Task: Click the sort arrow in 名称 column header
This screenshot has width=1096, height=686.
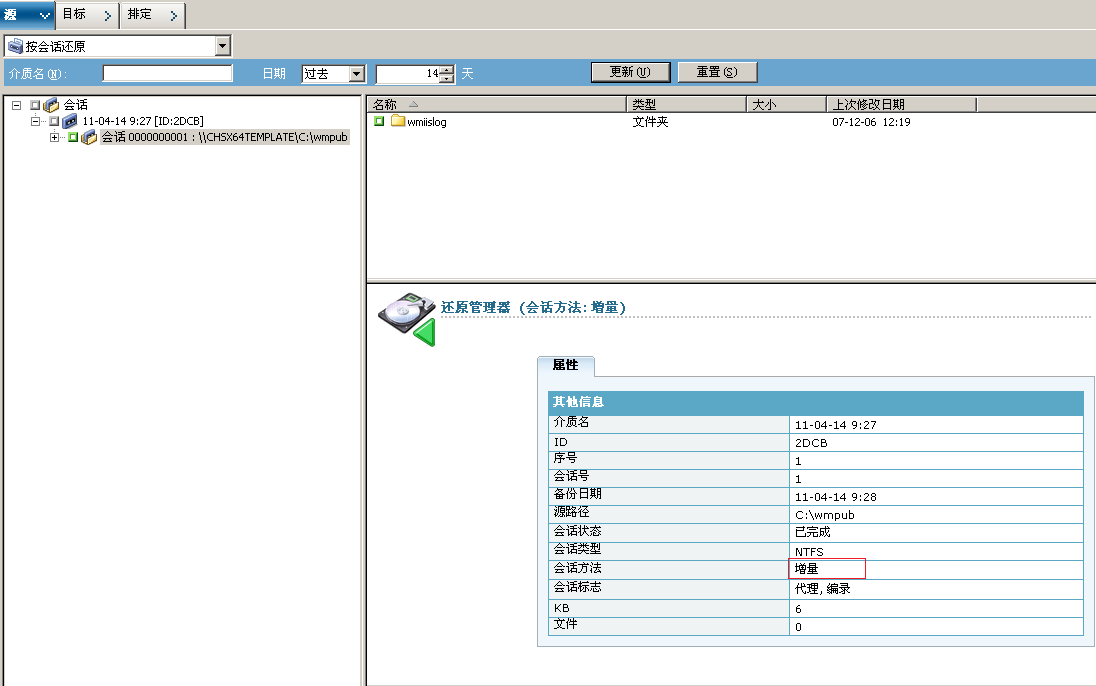Action: 414,104
